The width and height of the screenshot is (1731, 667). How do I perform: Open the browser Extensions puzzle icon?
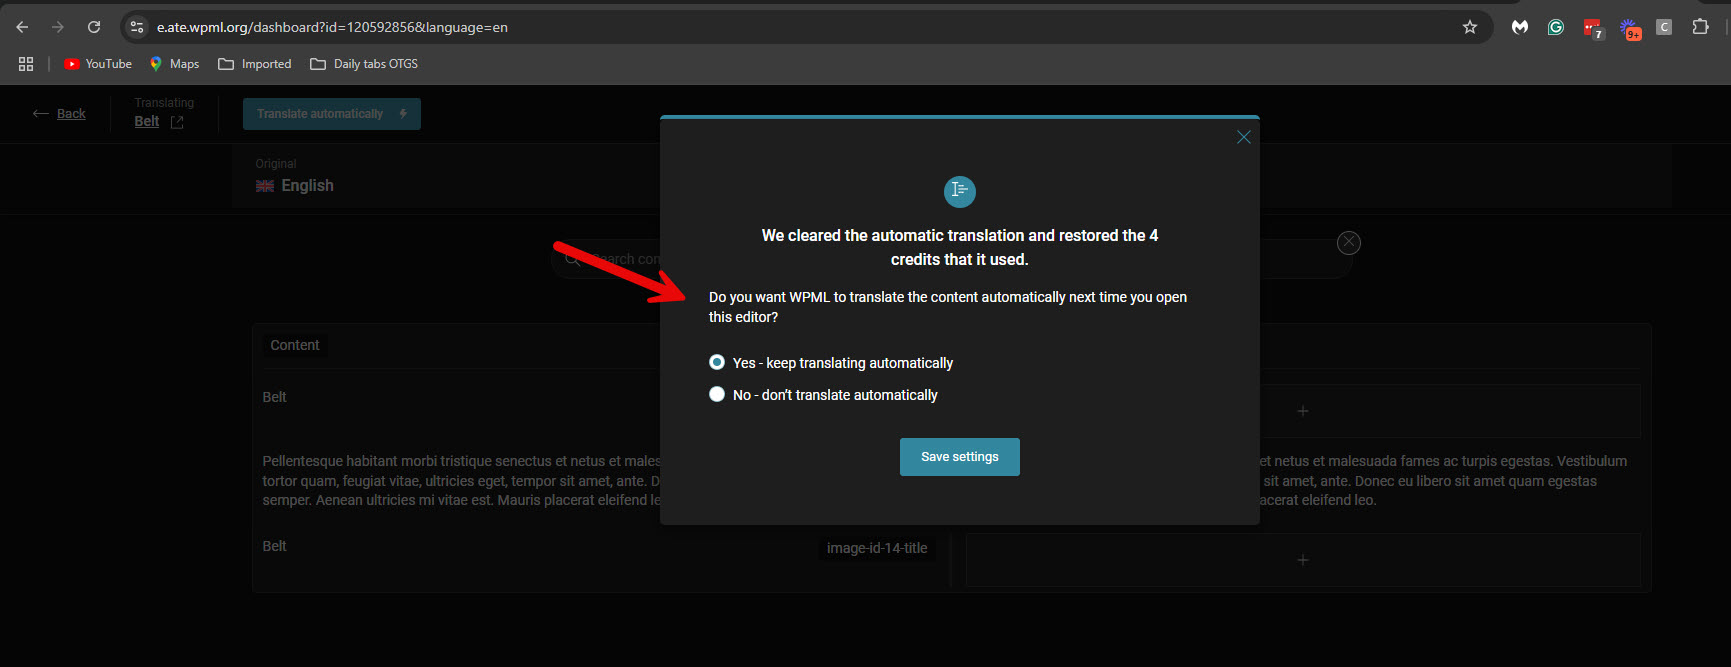[1700, 27]
